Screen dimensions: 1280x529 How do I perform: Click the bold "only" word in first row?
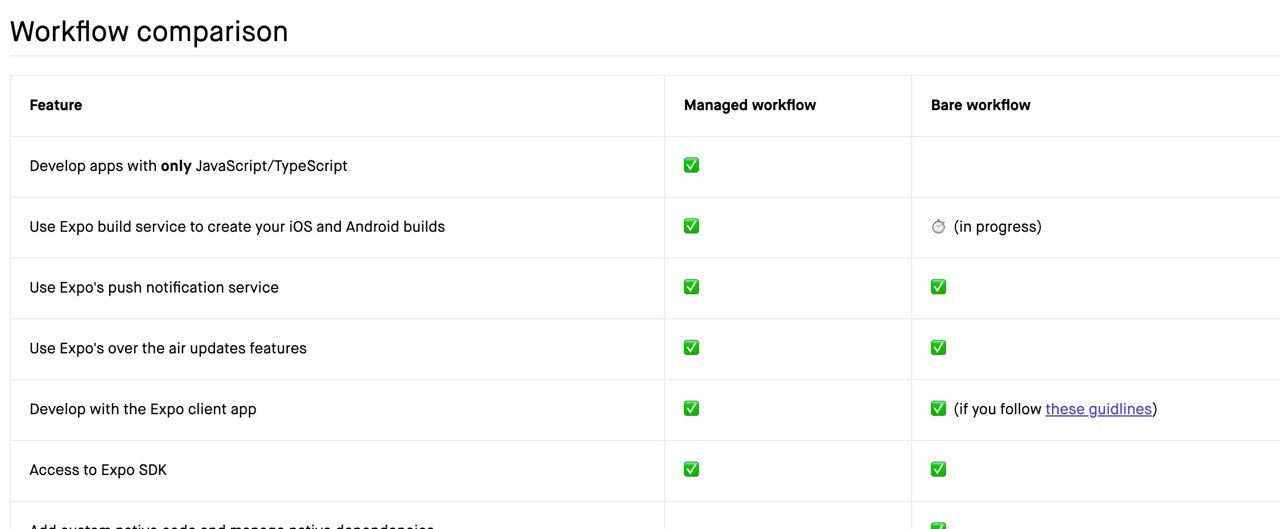coord(176,166)
